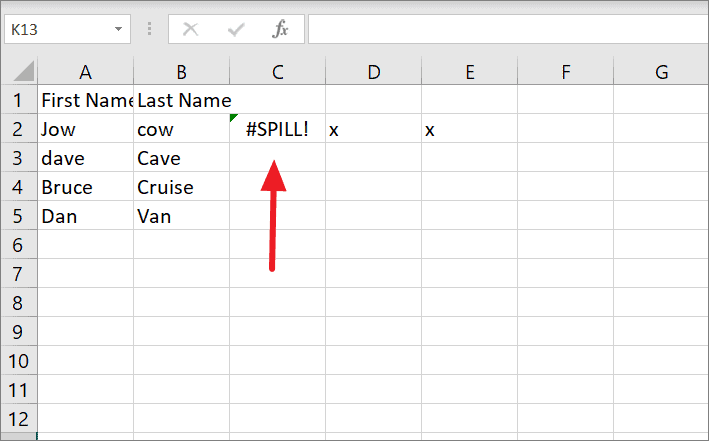Select the Last Name header cell
This screenshot has height=441, width=709.
(181, 100)
